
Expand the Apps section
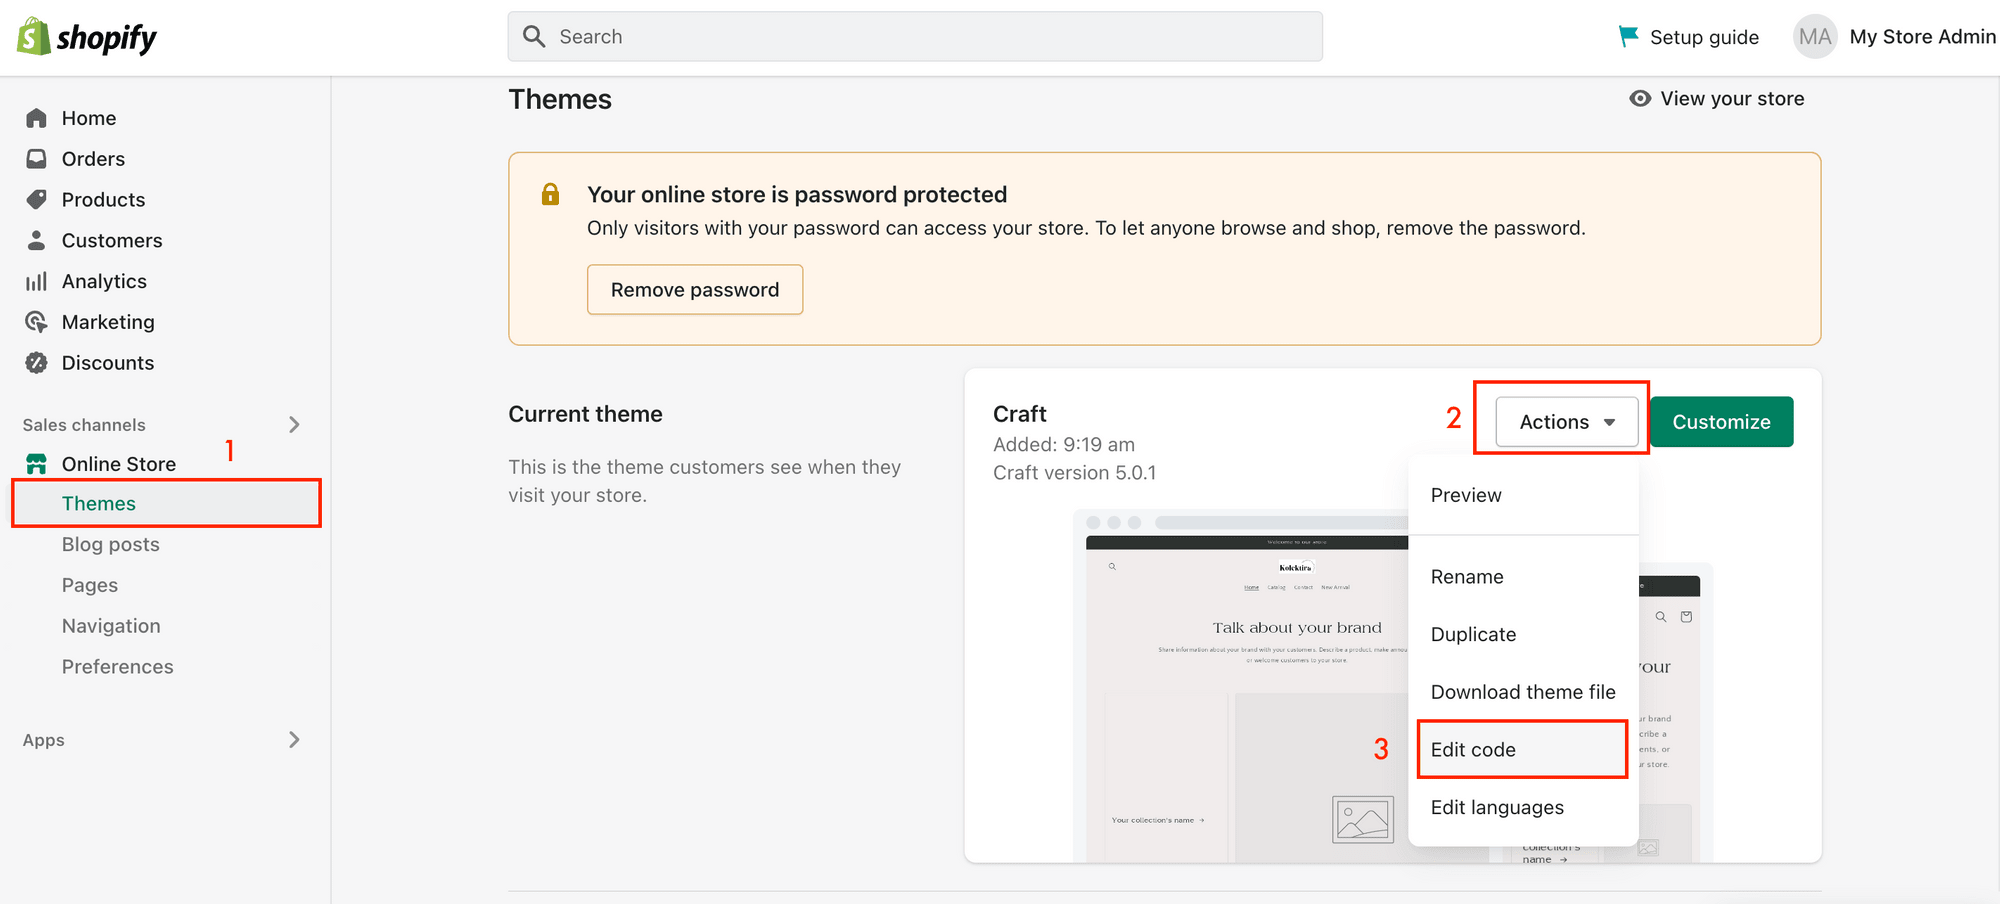294,740
